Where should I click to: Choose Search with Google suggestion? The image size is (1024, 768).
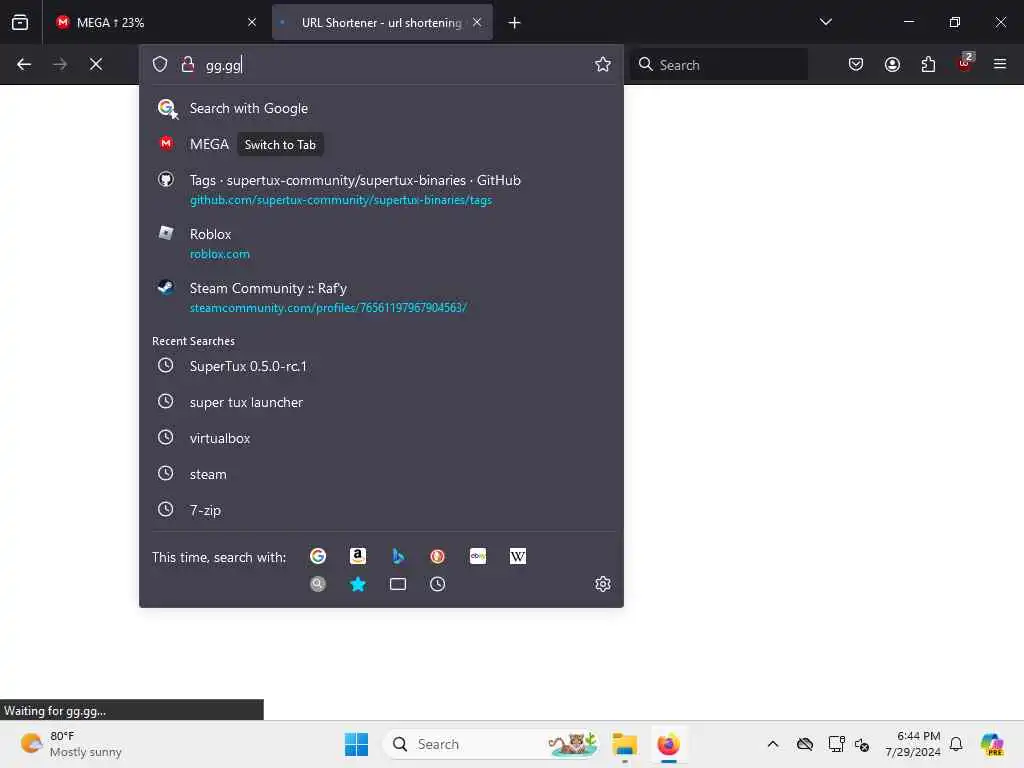[381, 108]
